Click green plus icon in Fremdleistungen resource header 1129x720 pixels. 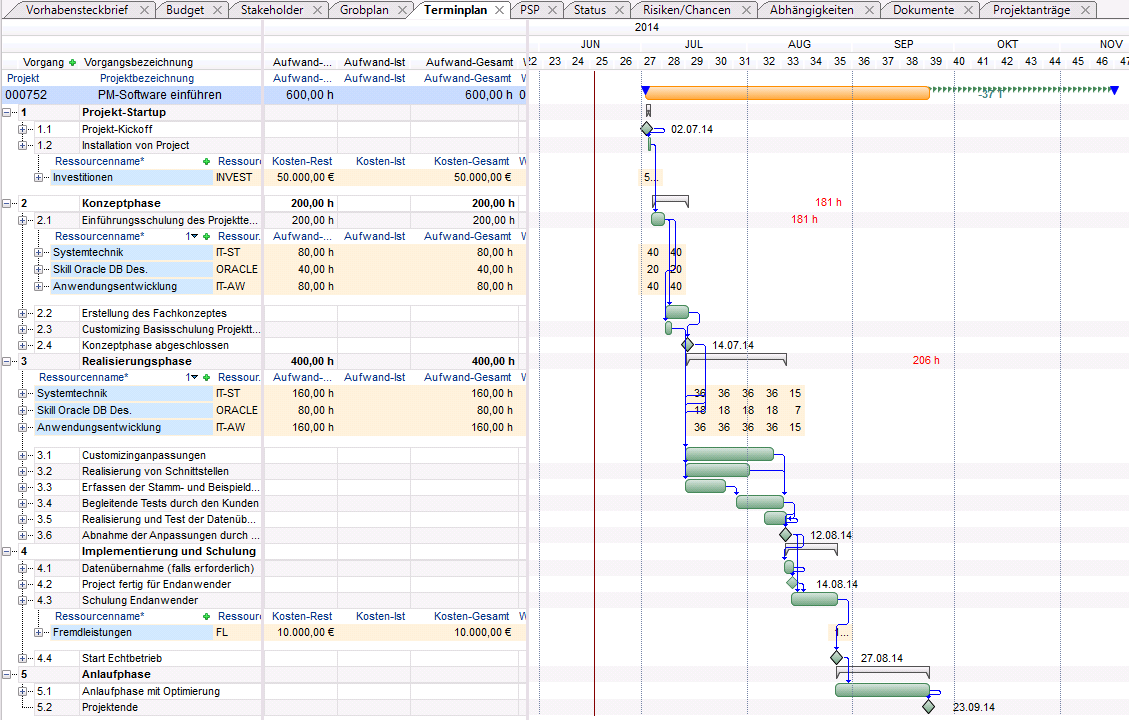(x=207, y=617)
